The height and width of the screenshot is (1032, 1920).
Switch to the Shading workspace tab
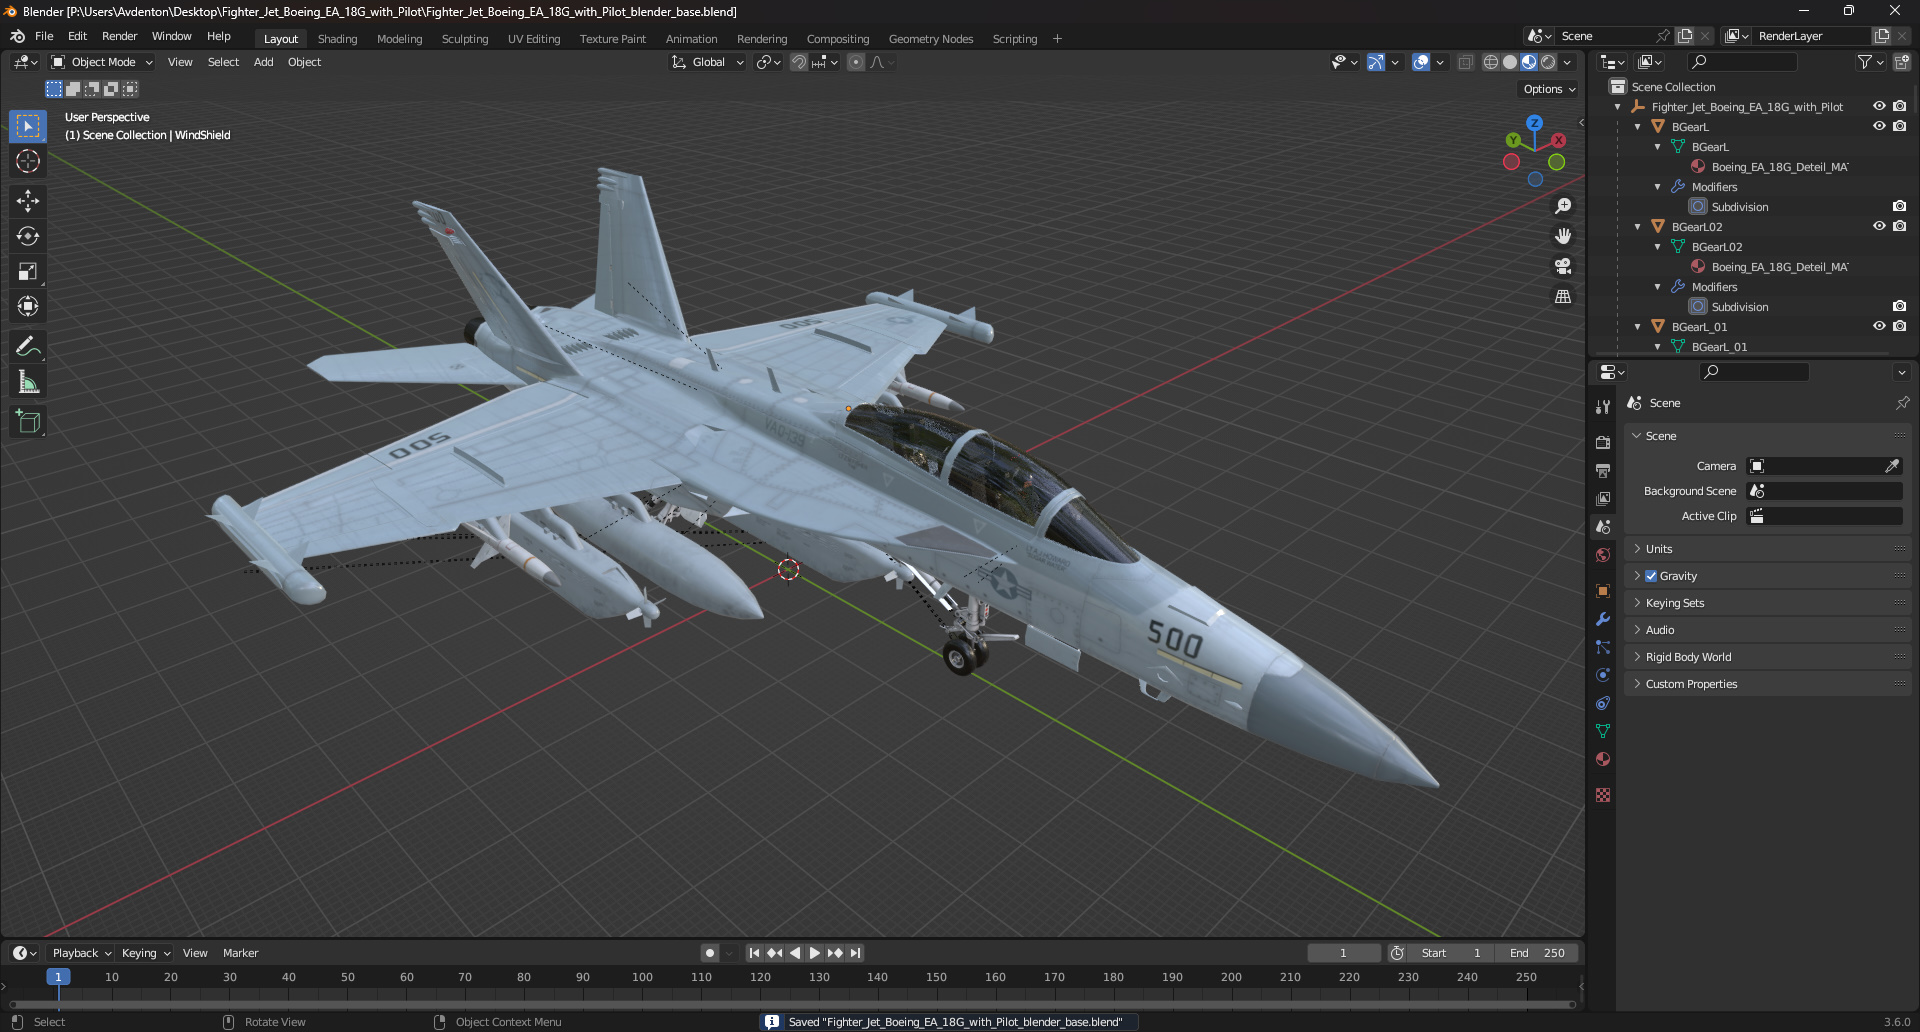[337, 39]
